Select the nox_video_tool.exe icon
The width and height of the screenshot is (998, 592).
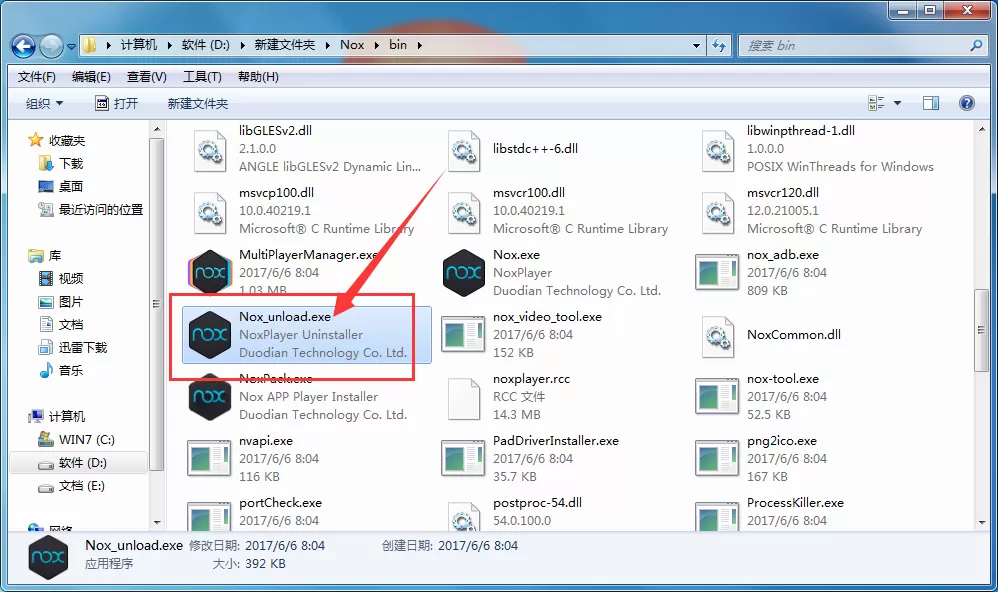click(463, 335)
